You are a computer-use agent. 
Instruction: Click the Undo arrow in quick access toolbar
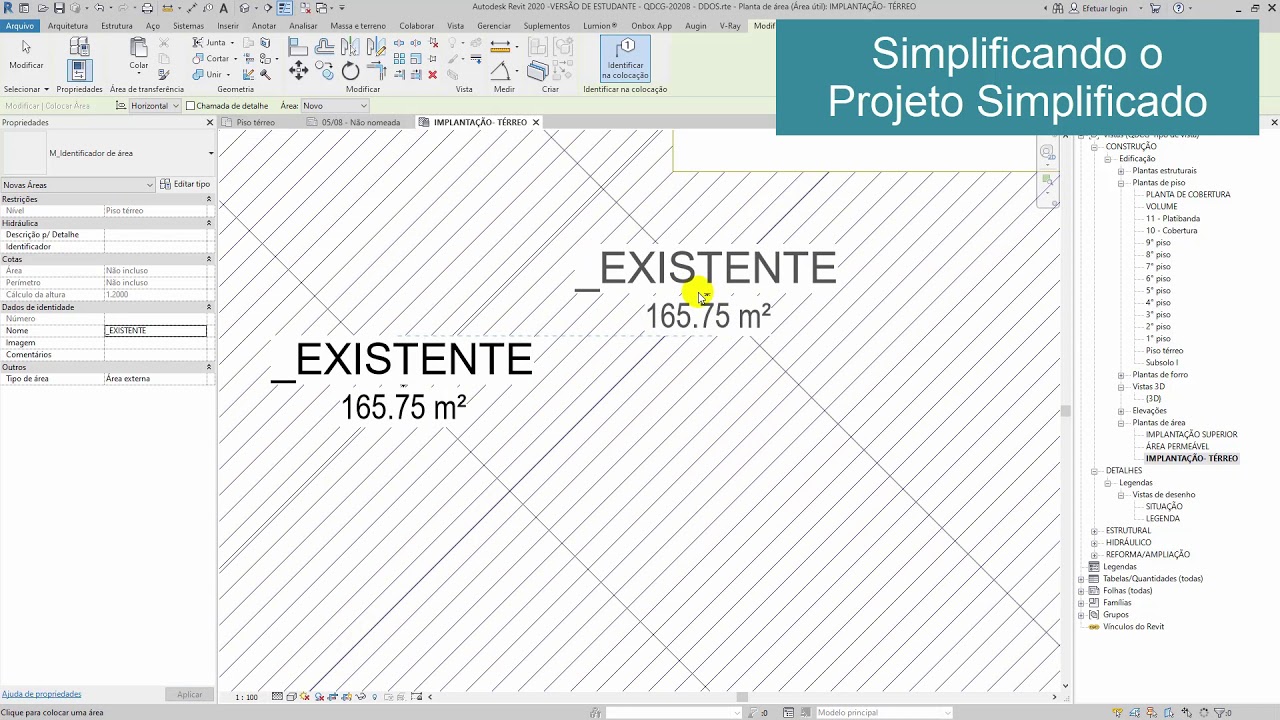(99, 8)
